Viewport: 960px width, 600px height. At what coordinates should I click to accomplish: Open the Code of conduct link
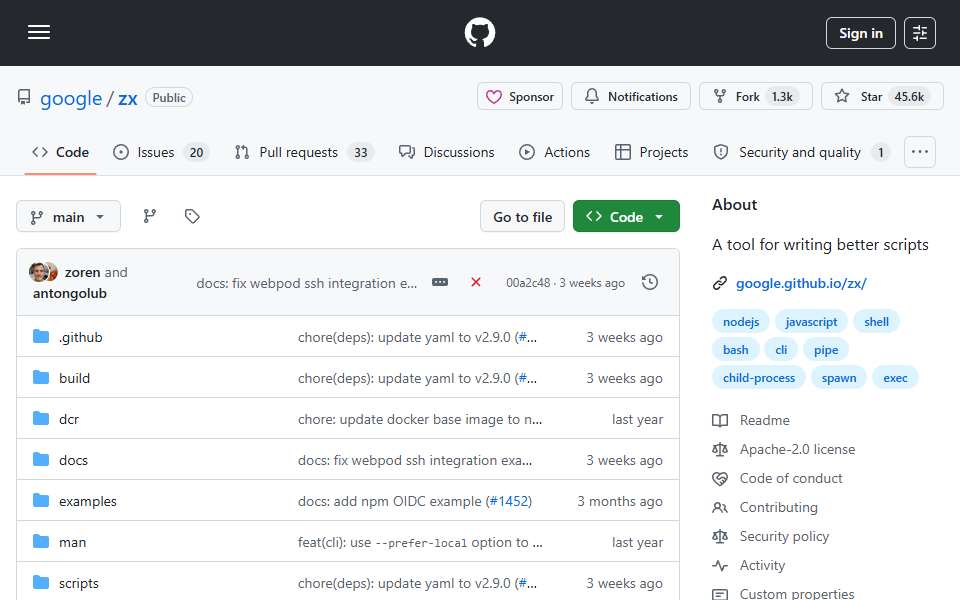coord(790,479)
